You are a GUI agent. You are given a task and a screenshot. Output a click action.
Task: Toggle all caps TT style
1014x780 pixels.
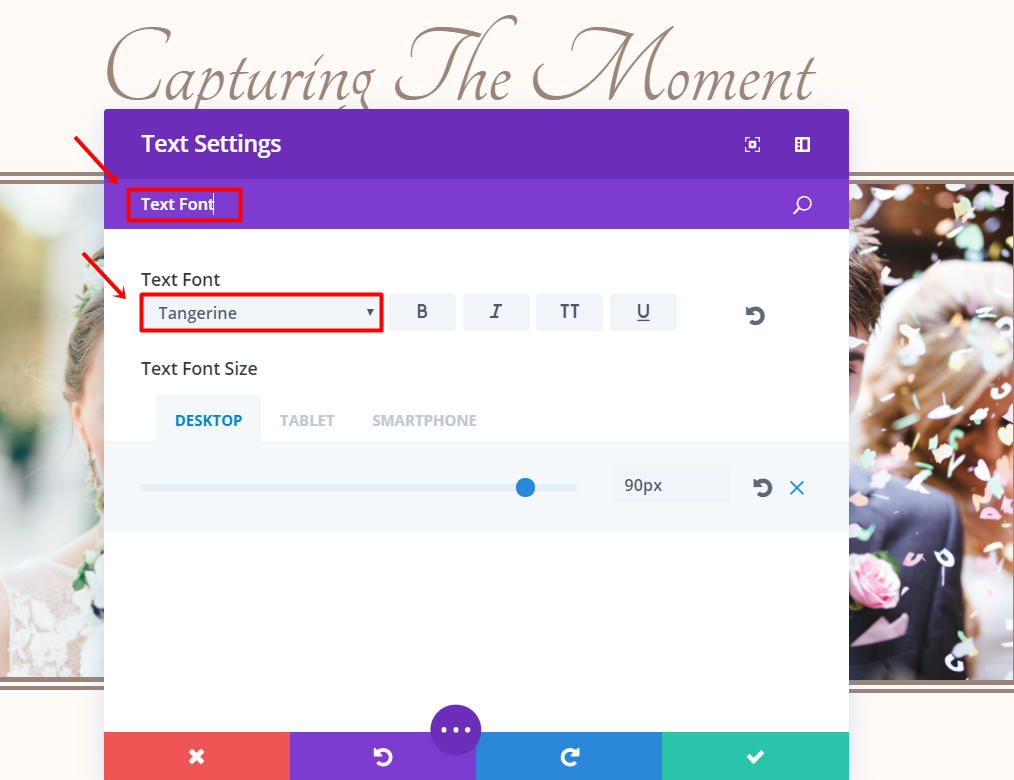pyautogui.click(x=569, y=312)
